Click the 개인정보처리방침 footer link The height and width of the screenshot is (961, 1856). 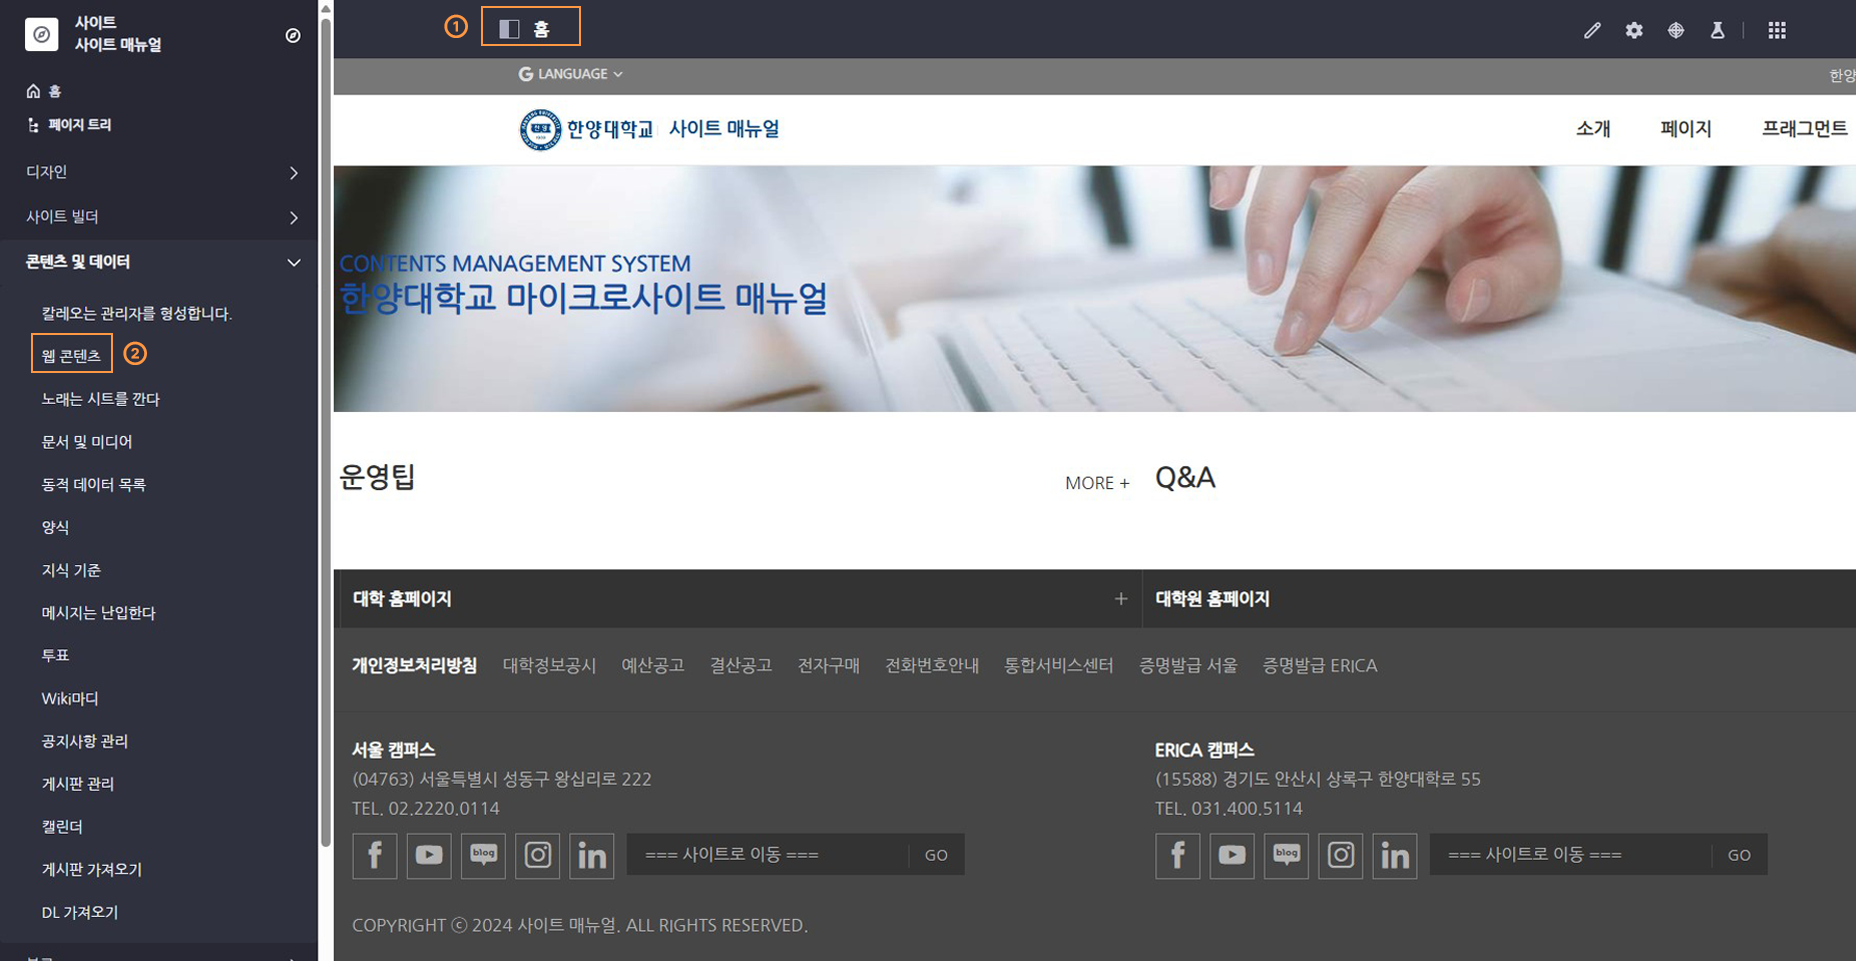pos(414,665)
